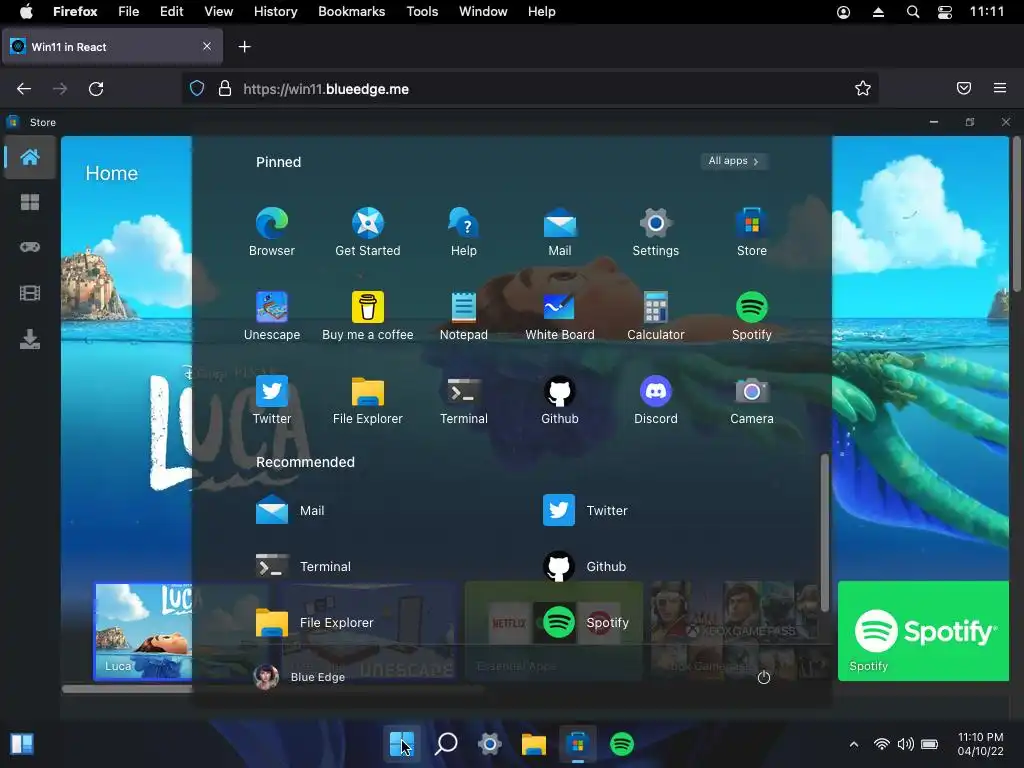Open a new Firefox tab
The width and height of the screenshot is (1024, 768).
(244, 46)
